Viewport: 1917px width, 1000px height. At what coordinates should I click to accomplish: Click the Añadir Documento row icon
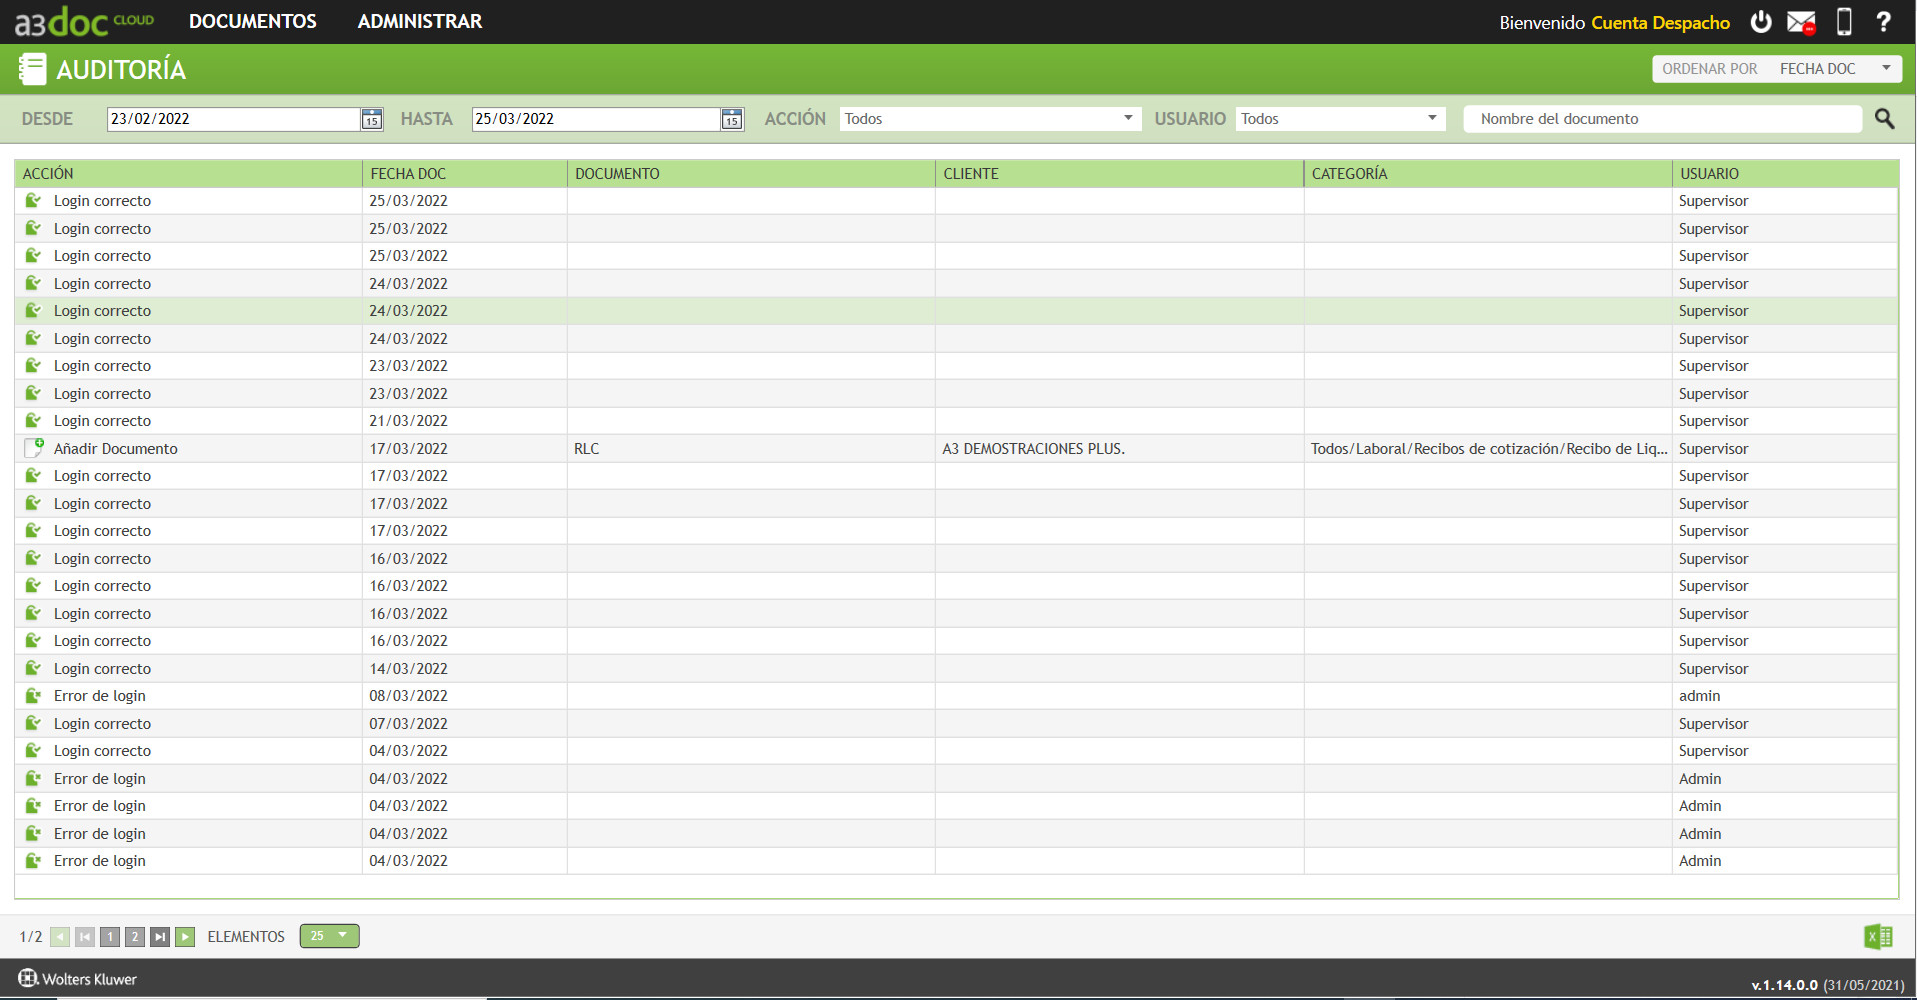click(x=33, y=448)
